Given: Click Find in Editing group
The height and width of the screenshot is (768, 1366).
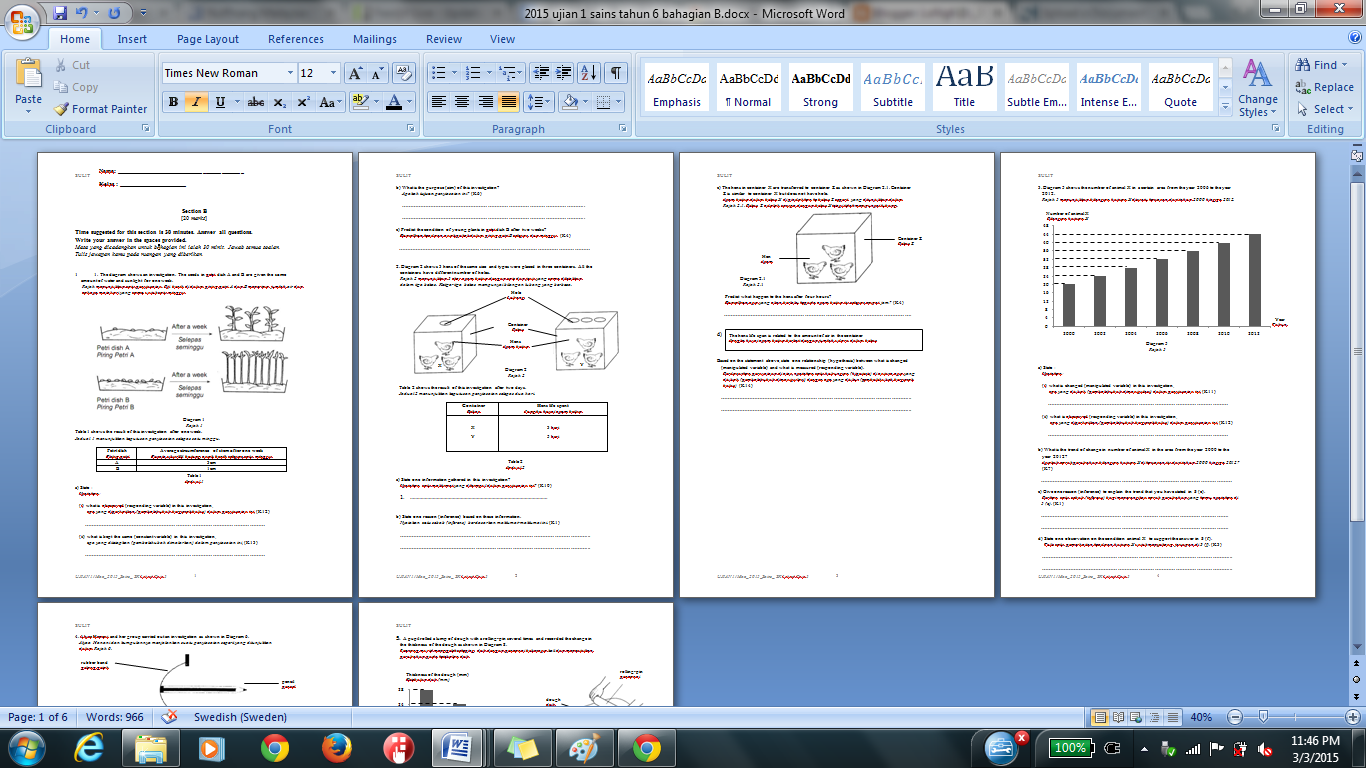Looking at the screenshot, I should coord(1325,65).
